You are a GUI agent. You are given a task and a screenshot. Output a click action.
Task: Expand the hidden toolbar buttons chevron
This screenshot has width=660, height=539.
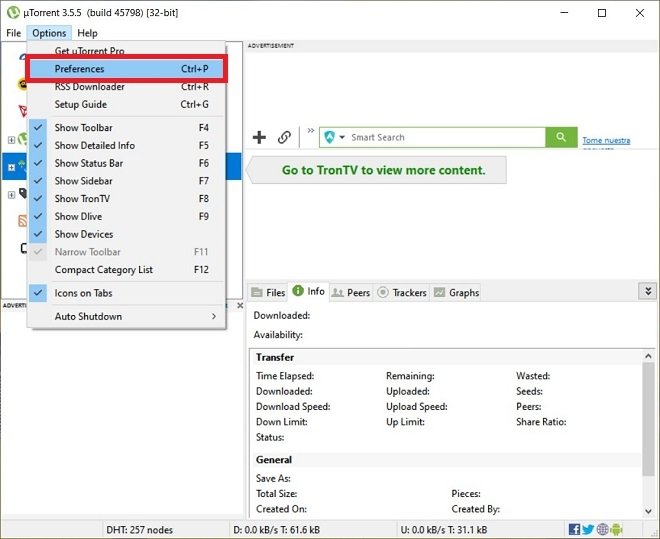(x=311, y=130)
